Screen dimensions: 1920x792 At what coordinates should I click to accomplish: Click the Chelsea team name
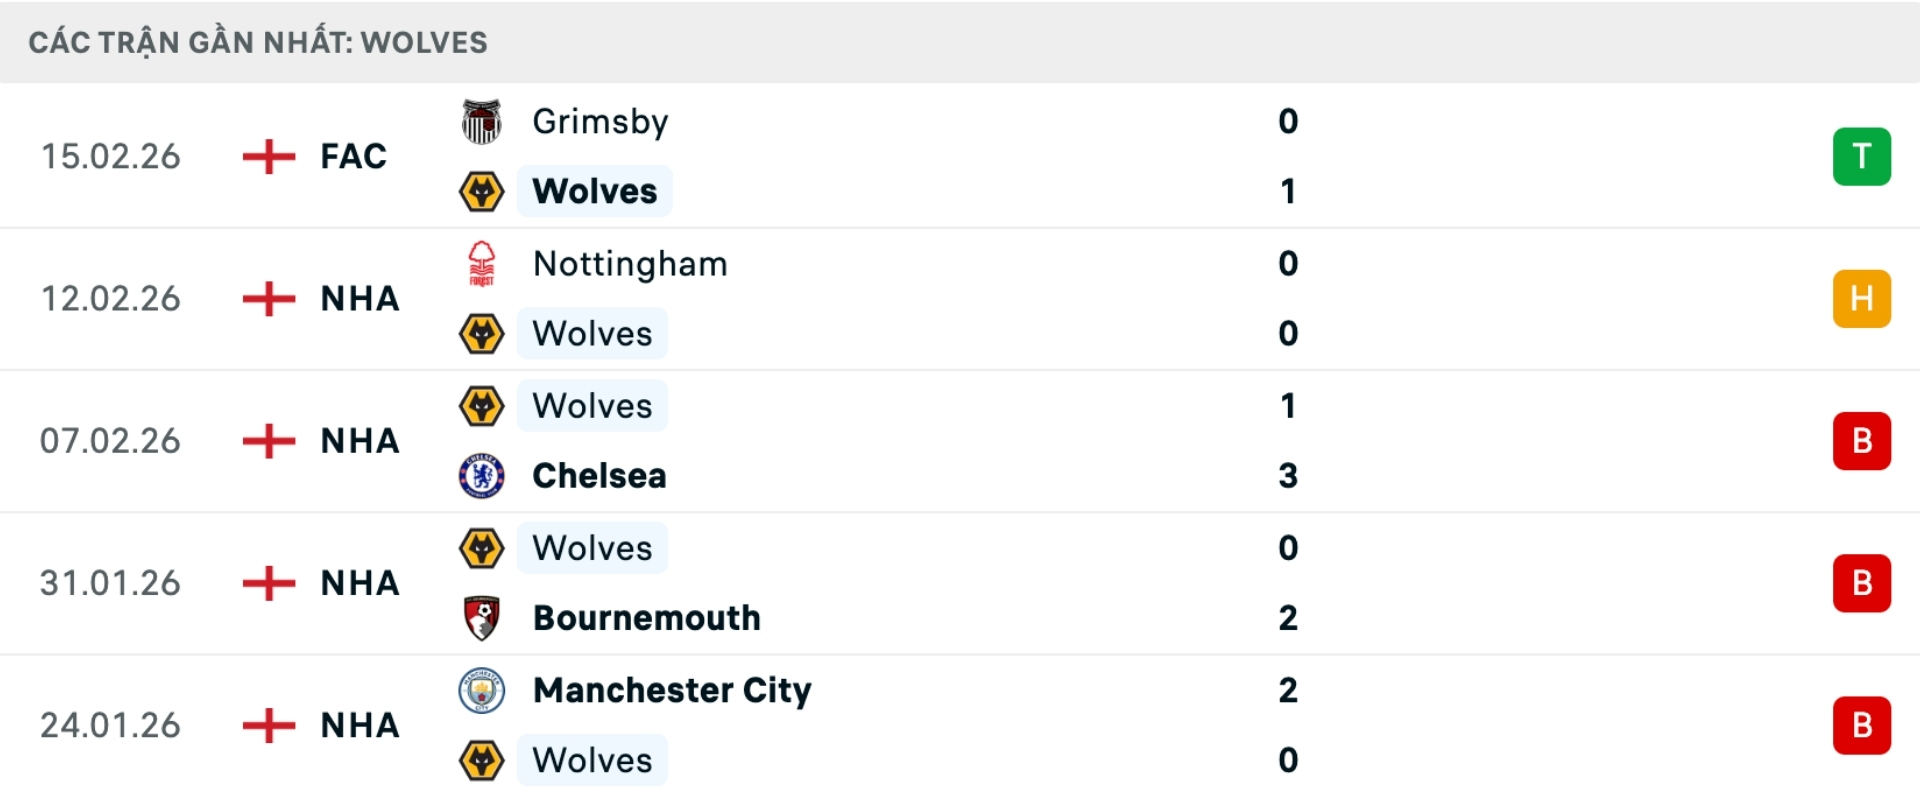(598, 476)
